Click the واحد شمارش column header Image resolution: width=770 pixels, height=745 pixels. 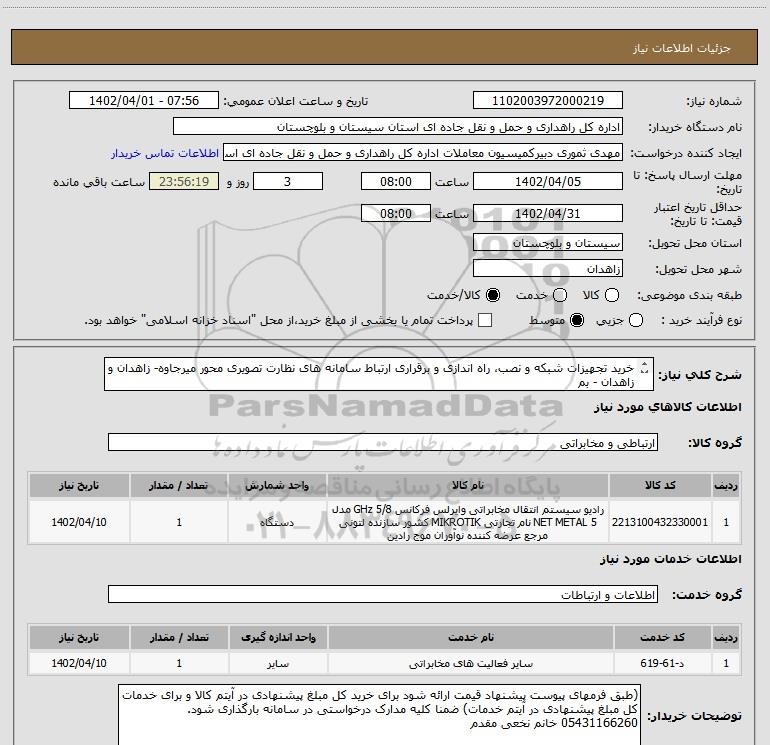277,485
